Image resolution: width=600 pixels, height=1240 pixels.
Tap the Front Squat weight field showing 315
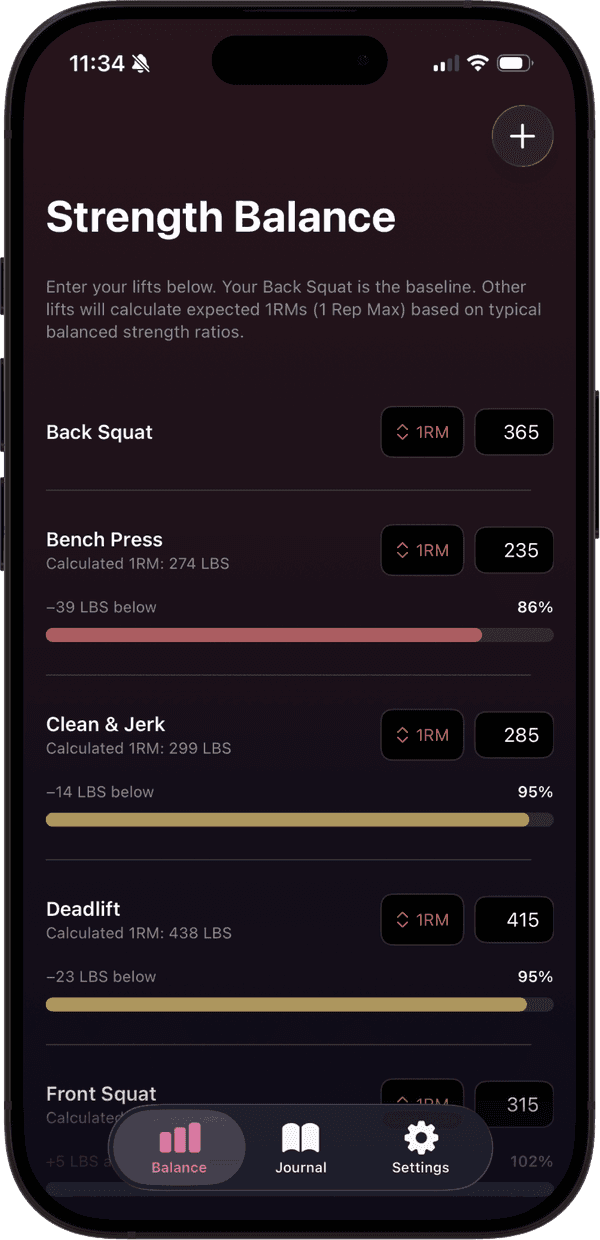514,1104
